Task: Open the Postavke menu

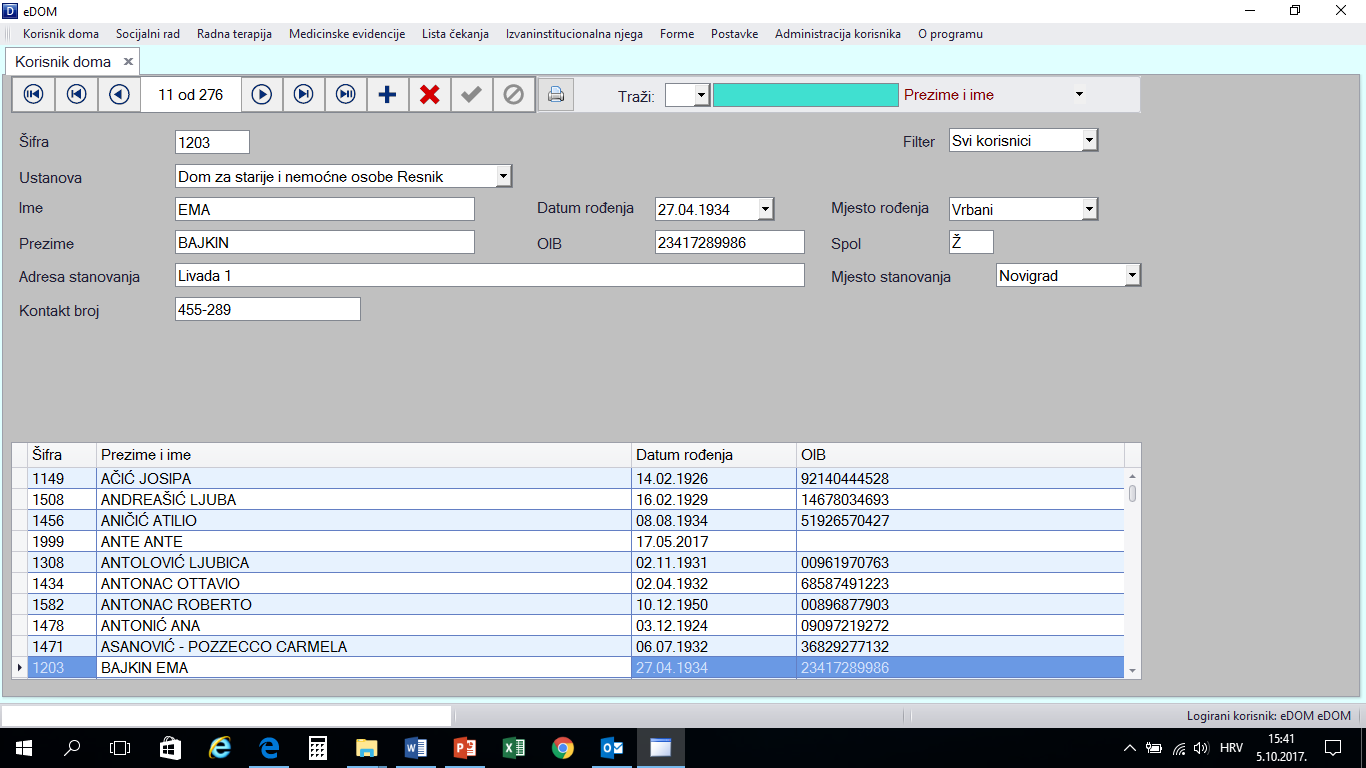Action: [x=734, y=34]
